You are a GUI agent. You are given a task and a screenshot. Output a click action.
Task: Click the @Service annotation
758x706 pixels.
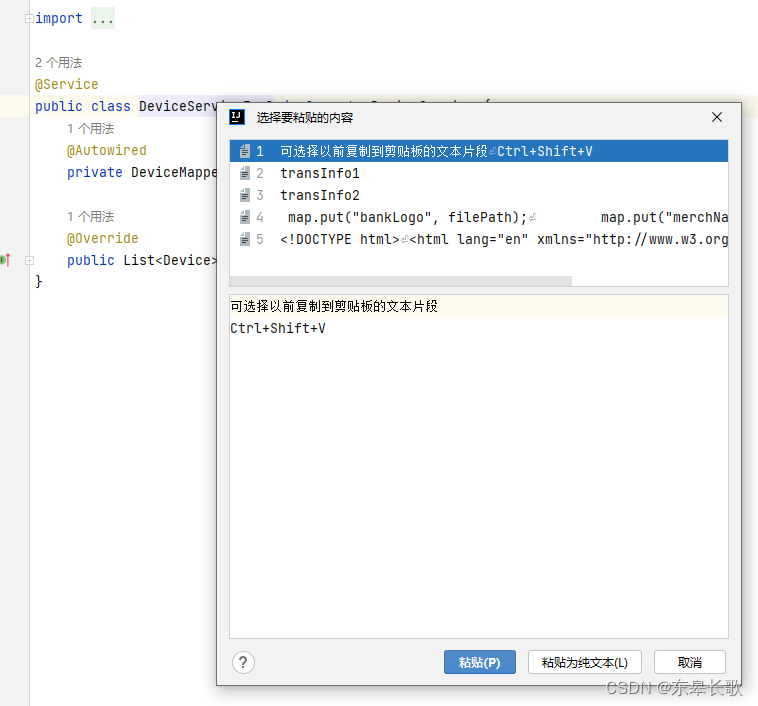(67, 85)
